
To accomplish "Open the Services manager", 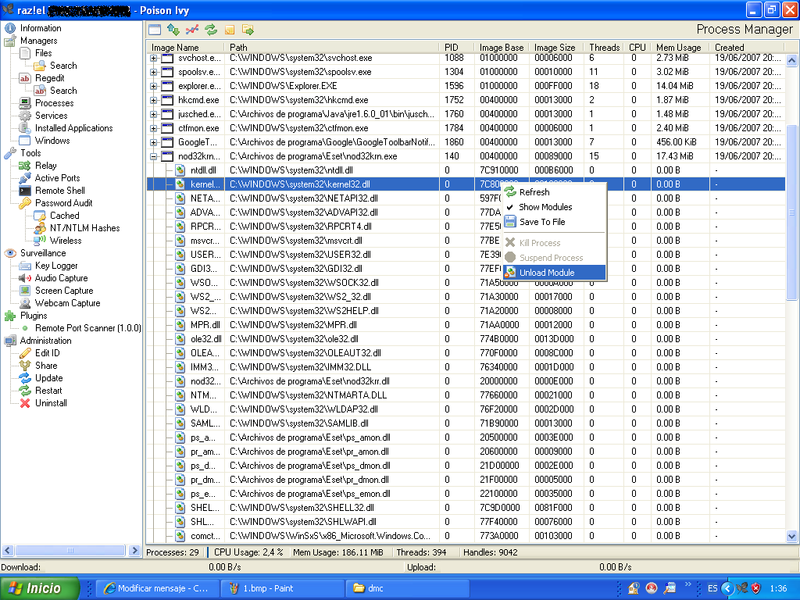I will (x=51, y=116).
